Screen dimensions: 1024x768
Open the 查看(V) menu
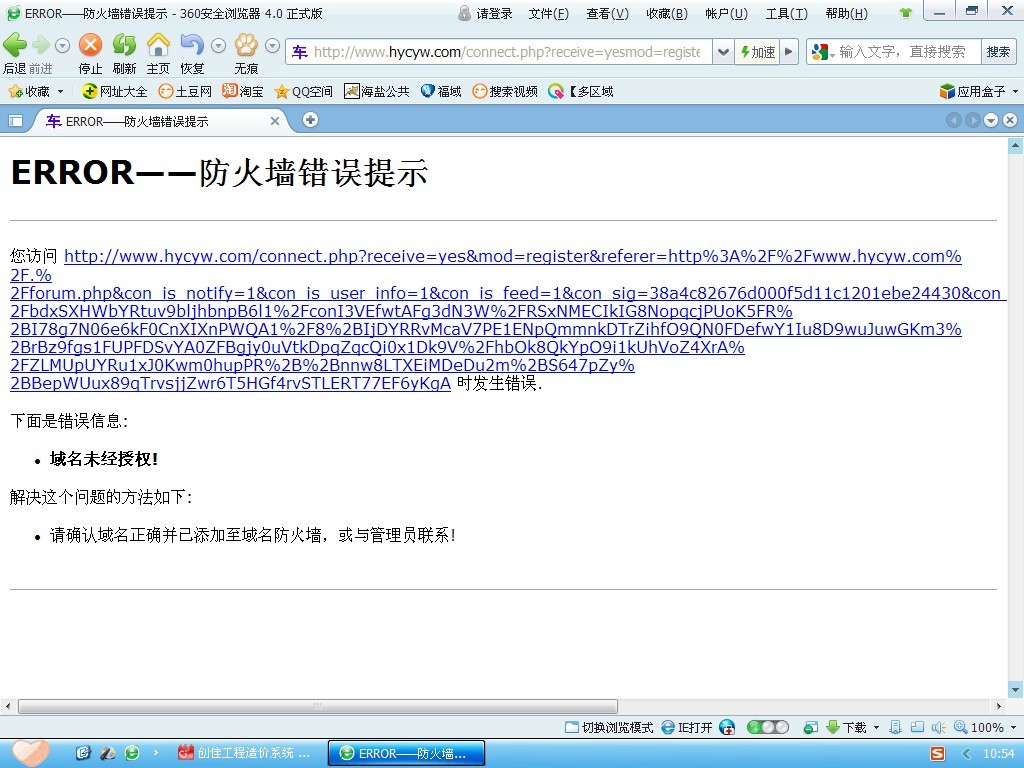pyautogui.click(x=607, y=14)
